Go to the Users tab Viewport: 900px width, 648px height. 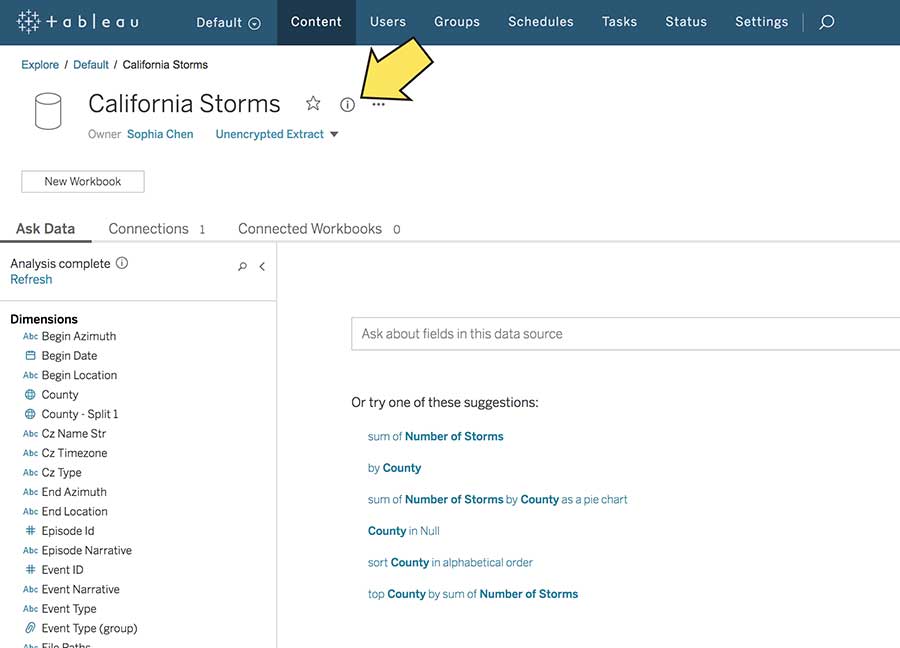(x=387, y=22)
